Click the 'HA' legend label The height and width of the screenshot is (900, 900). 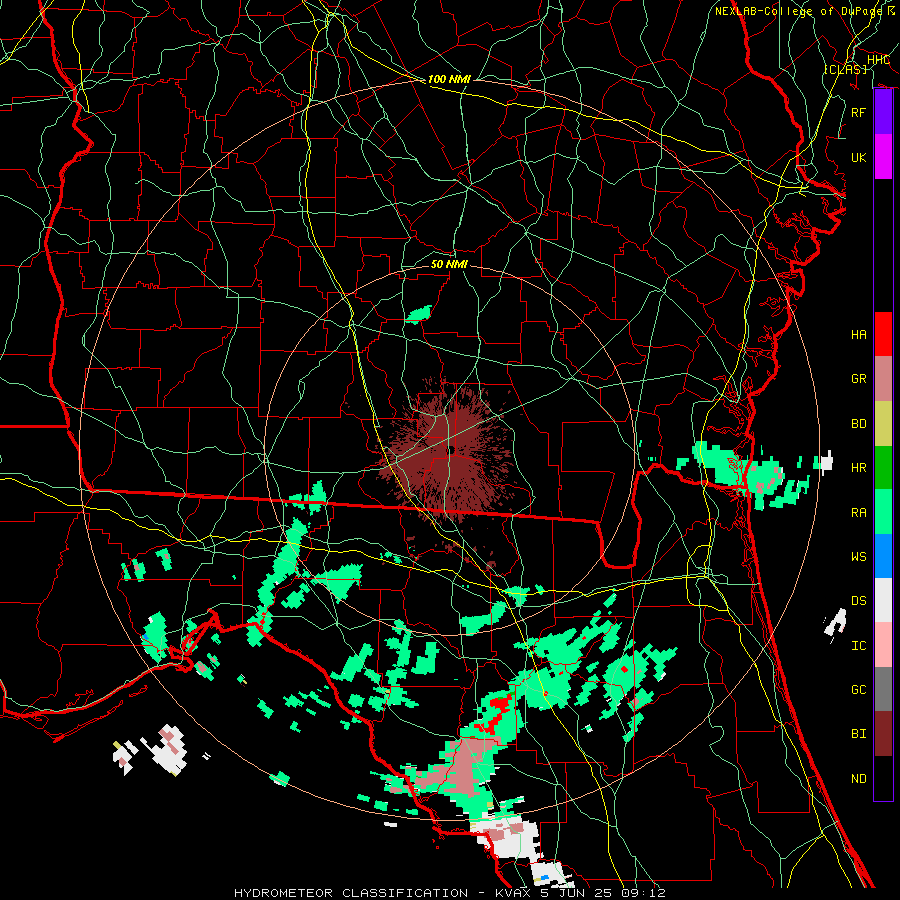858,335
